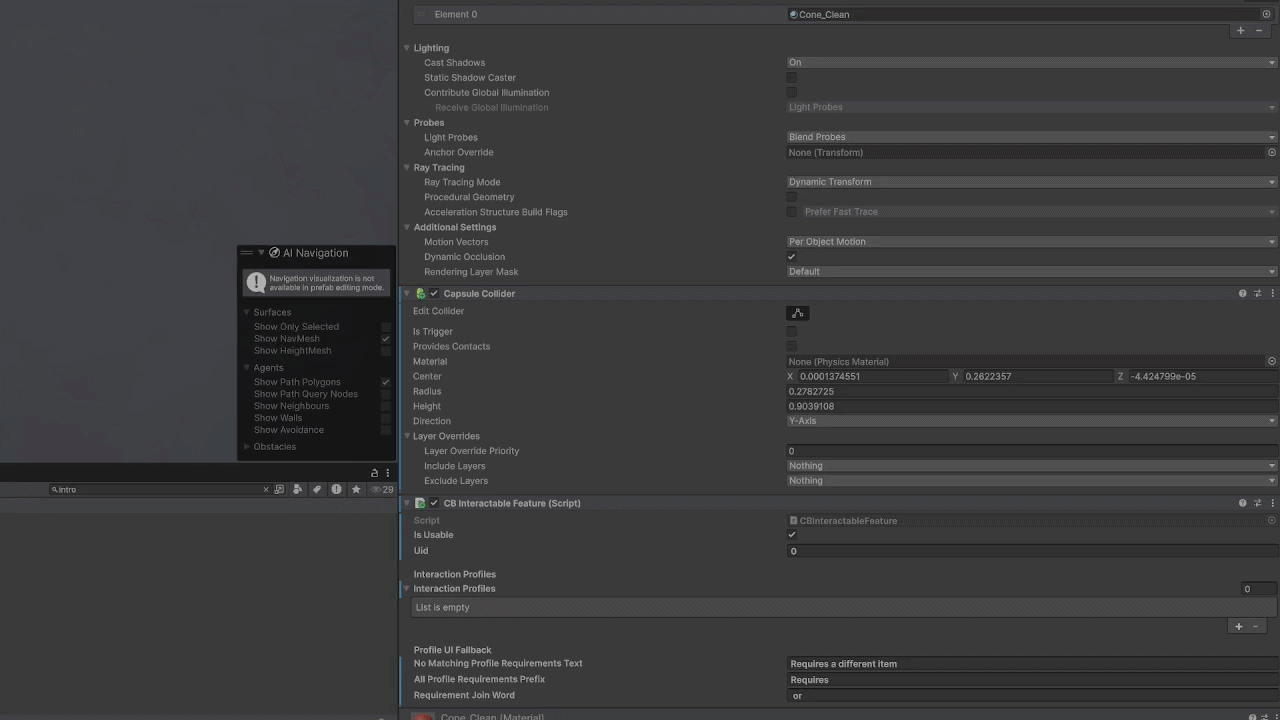Open the Motion Vectors dropdown

(x=1032, y=242)
